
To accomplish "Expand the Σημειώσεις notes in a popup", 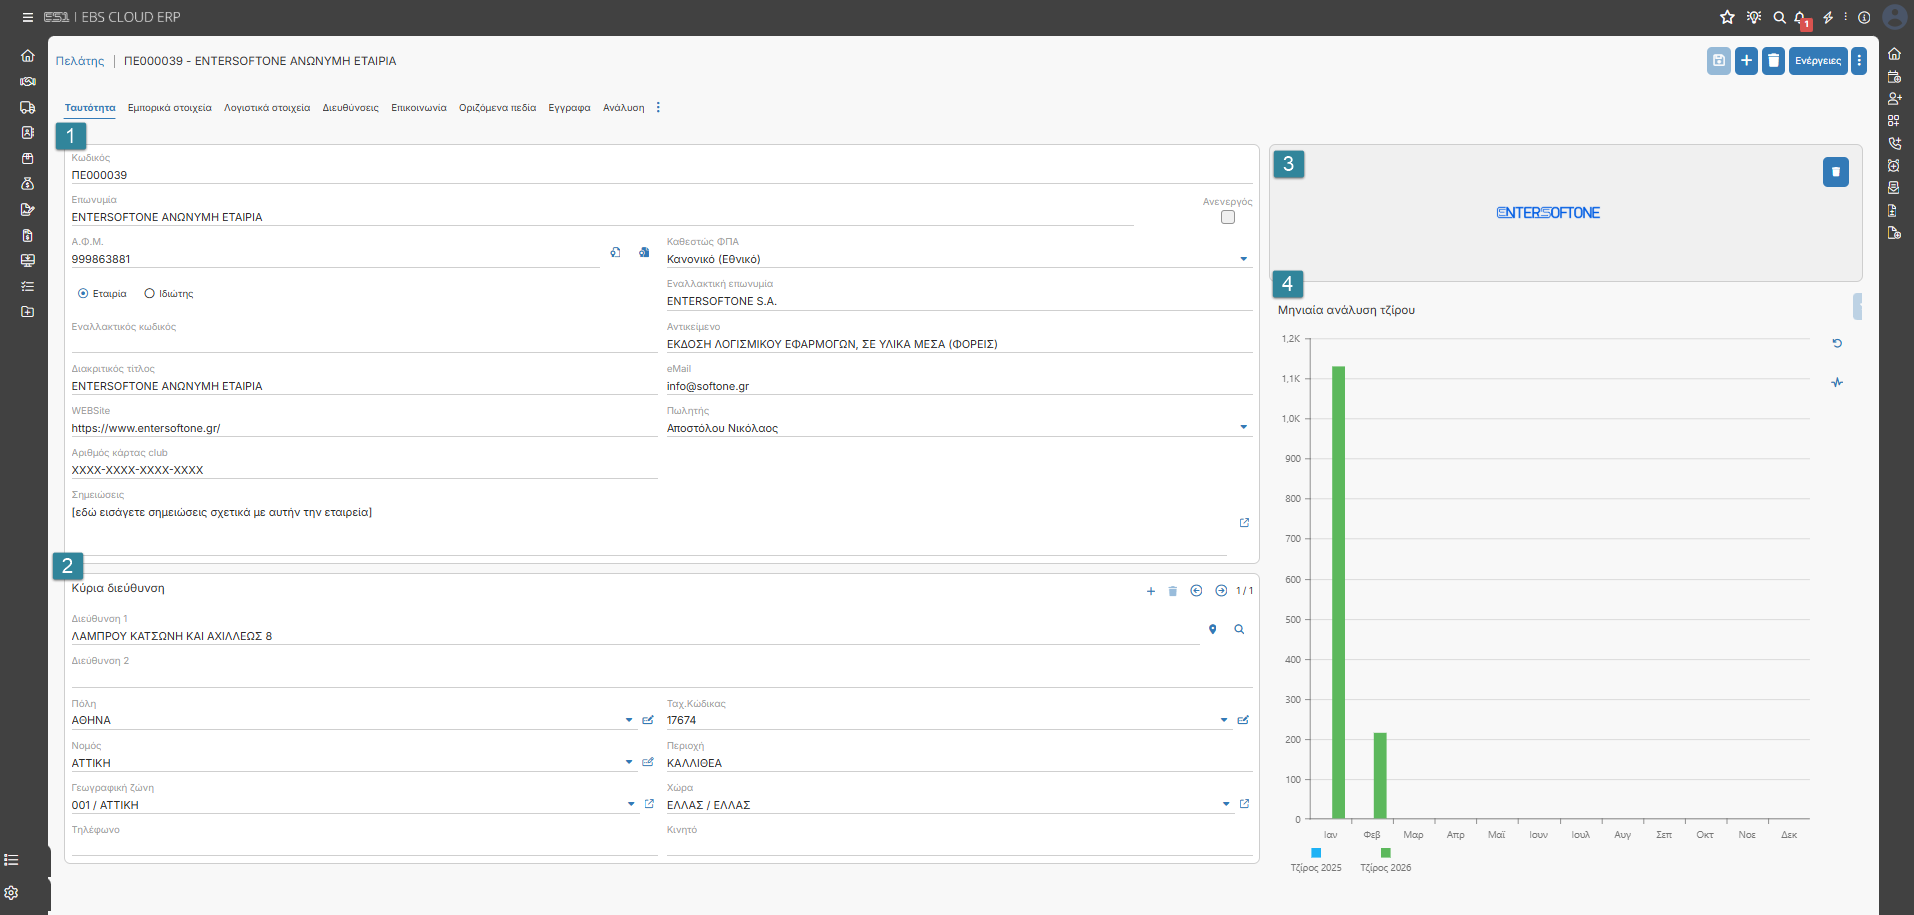I will [x=1244, y=523].
